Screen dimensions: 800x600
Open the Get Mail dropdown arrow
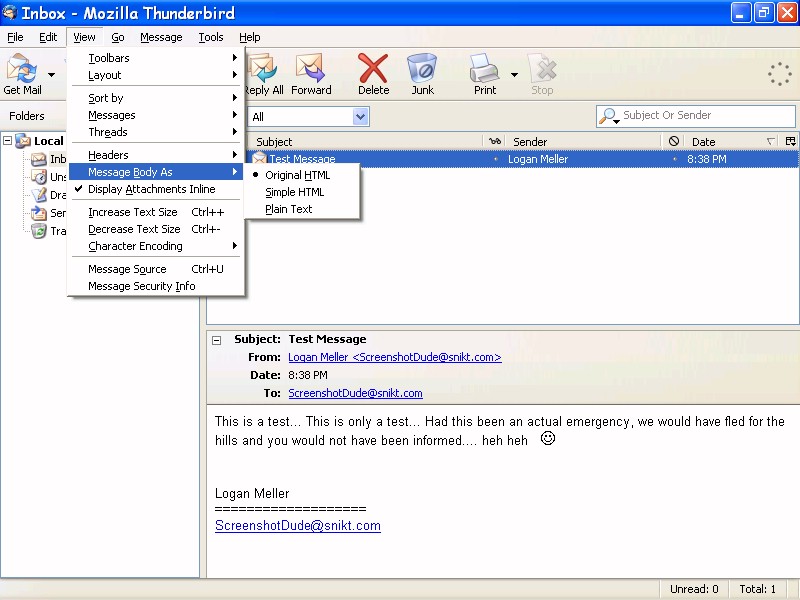pos(52,74)
